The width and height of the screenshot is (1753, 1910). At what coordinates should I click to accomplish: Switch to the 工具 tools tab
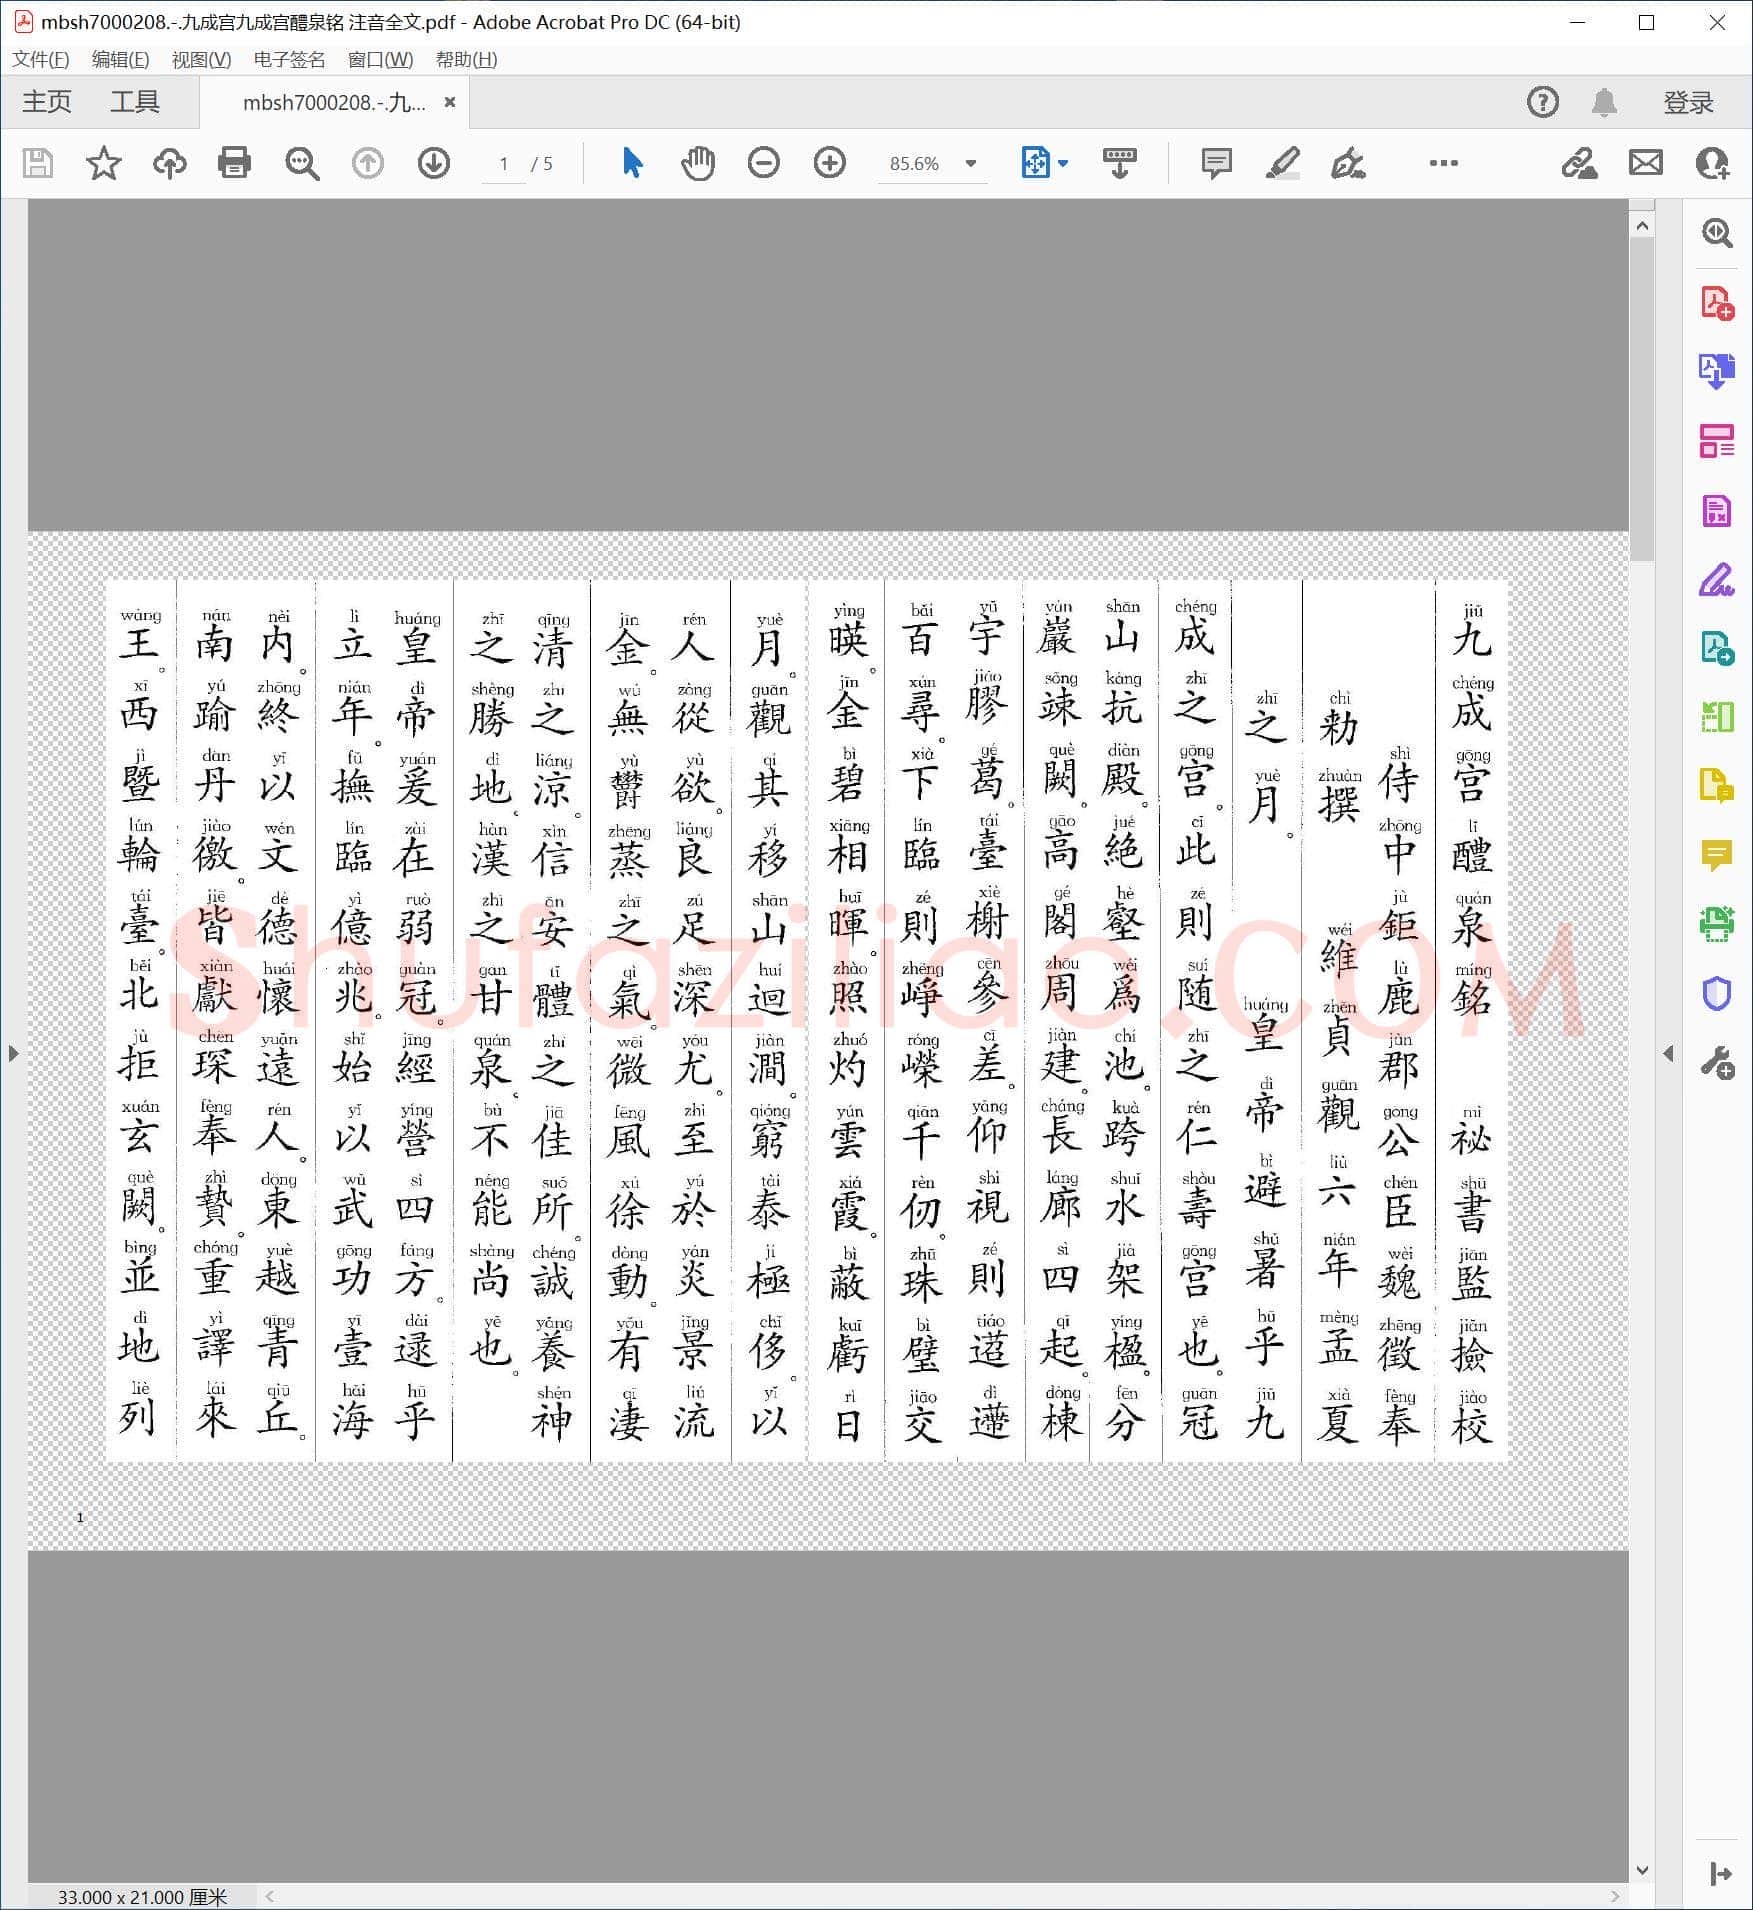[x=135, y=102]
